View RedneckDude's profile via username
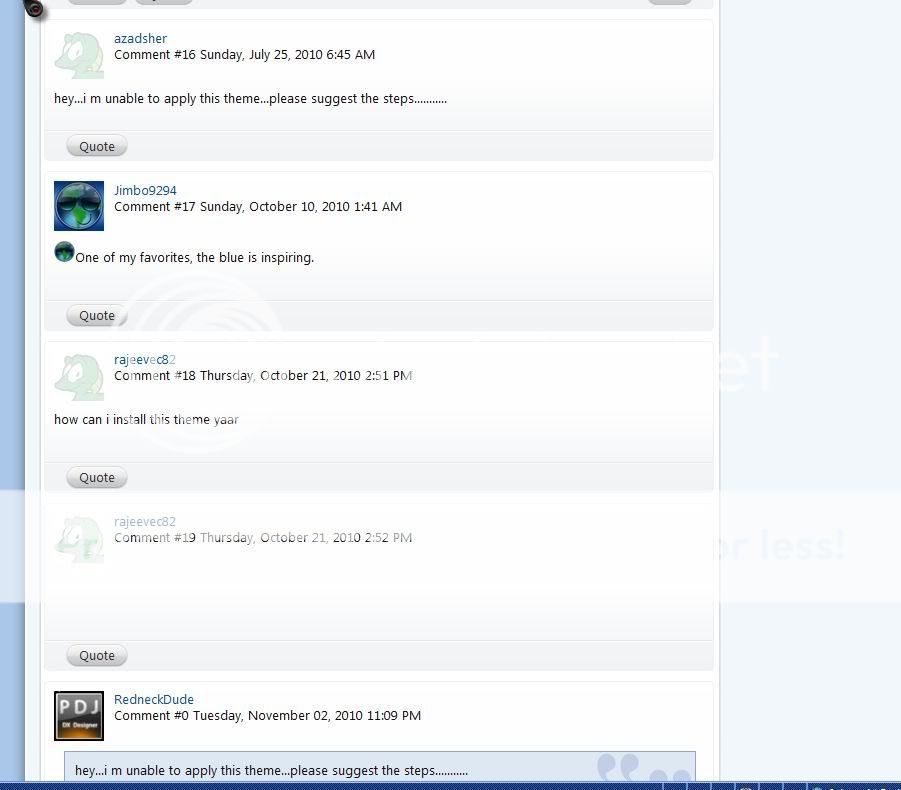901x790 pixels. [x=154, y=700]
